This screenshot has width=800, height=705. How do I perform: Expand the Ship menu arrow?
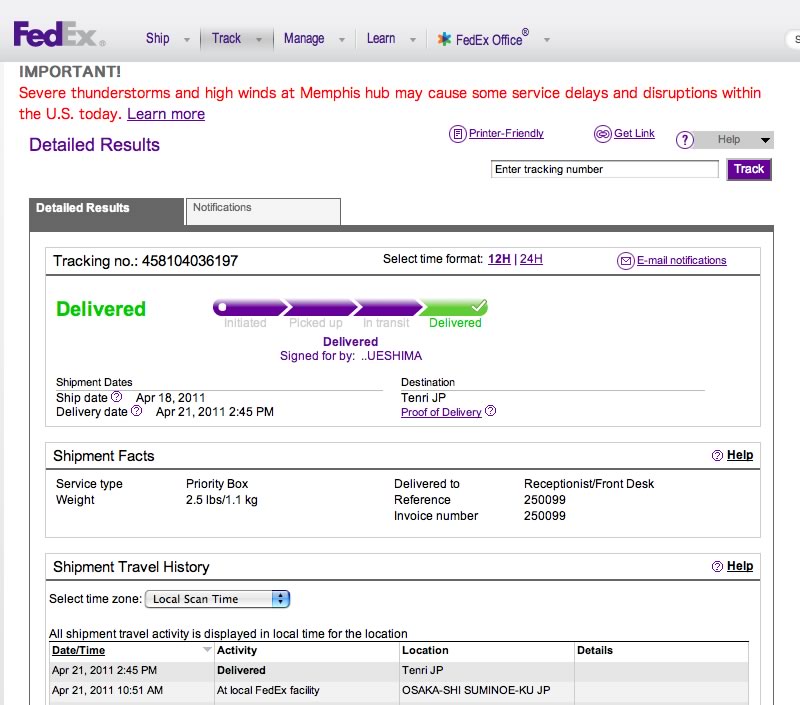point(187,40)
